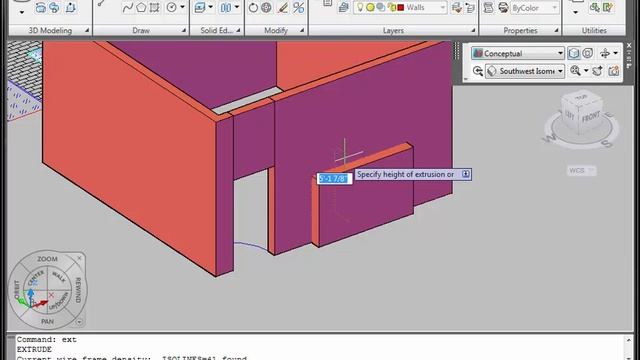Expand the Draw panel
The image size is (640, 360).
(184, 30)
